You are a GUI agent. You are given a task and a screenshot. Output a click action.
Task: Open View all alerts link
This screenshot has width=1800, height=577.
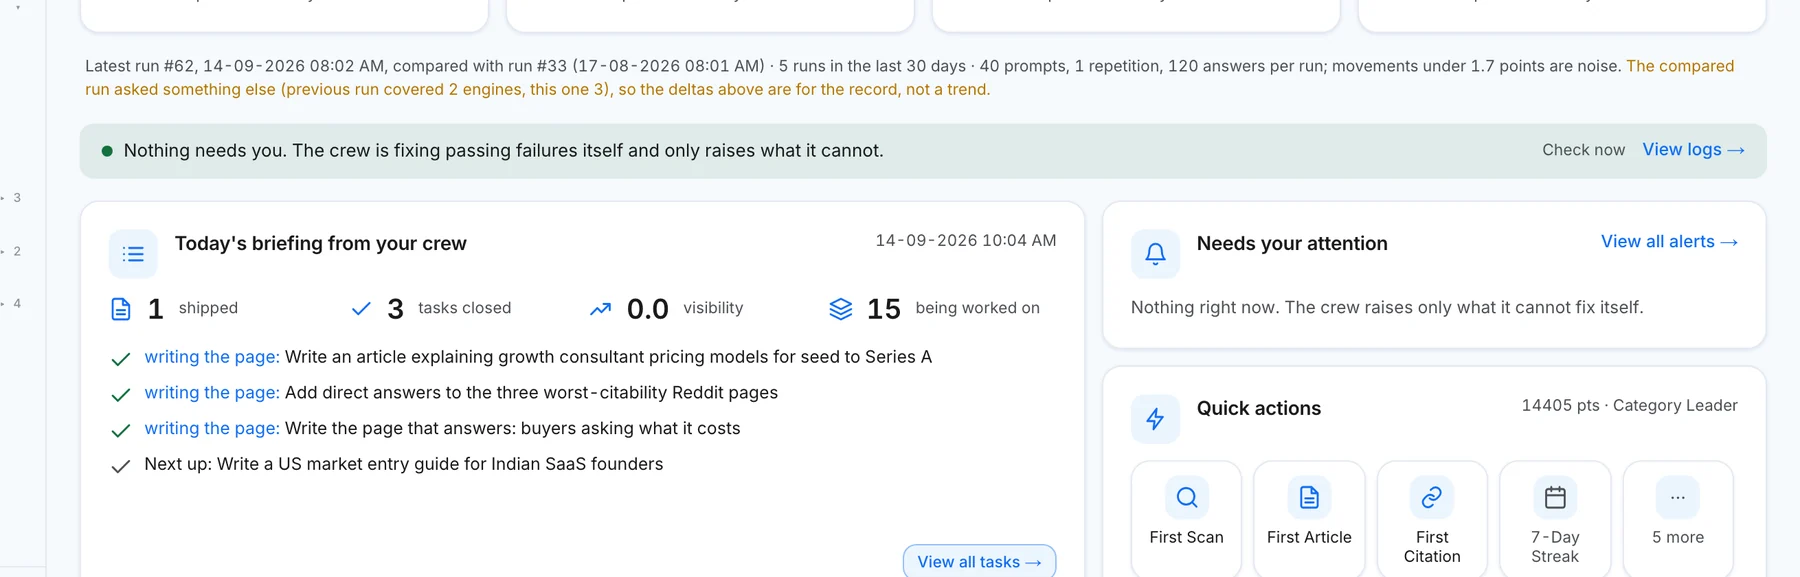pos(1669,242)
